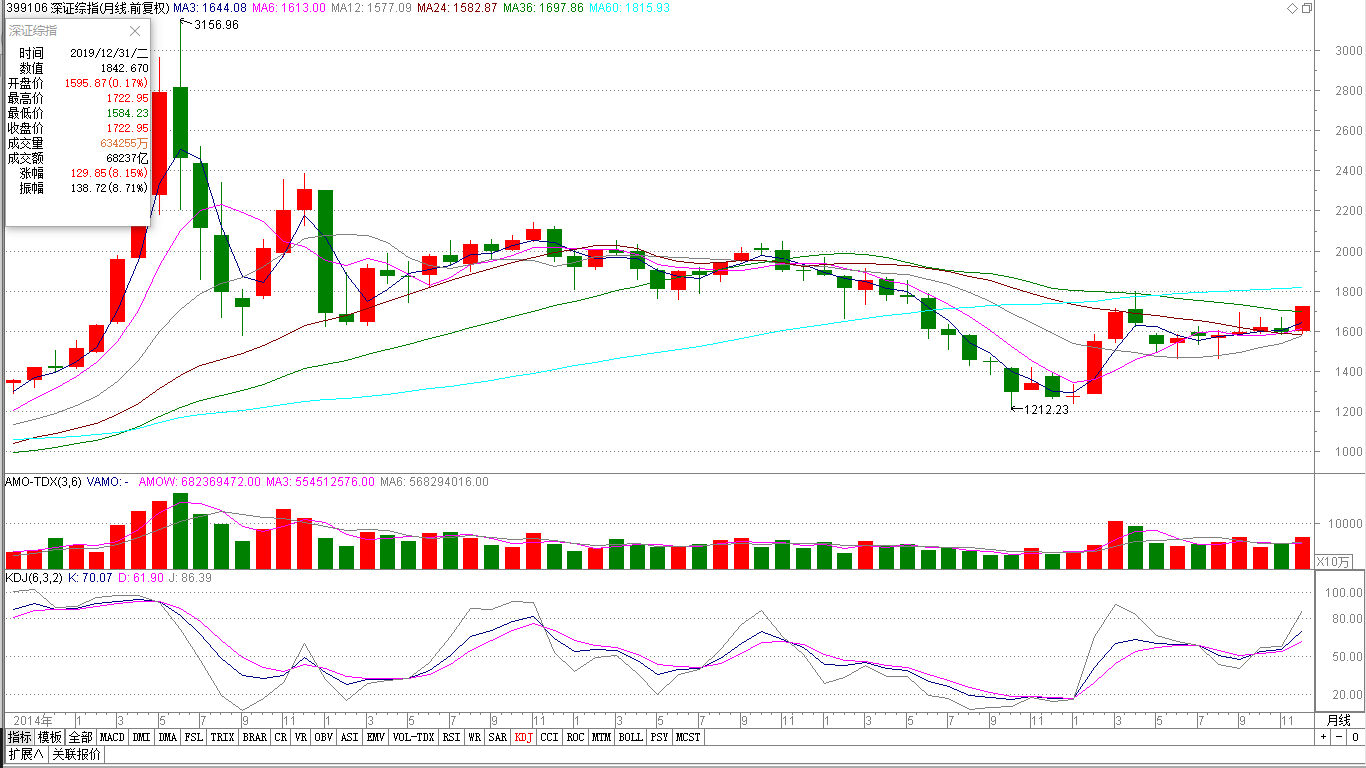1366x768 pixels.
Task: Switch indicator to DMI
Action: click(141, 737)
